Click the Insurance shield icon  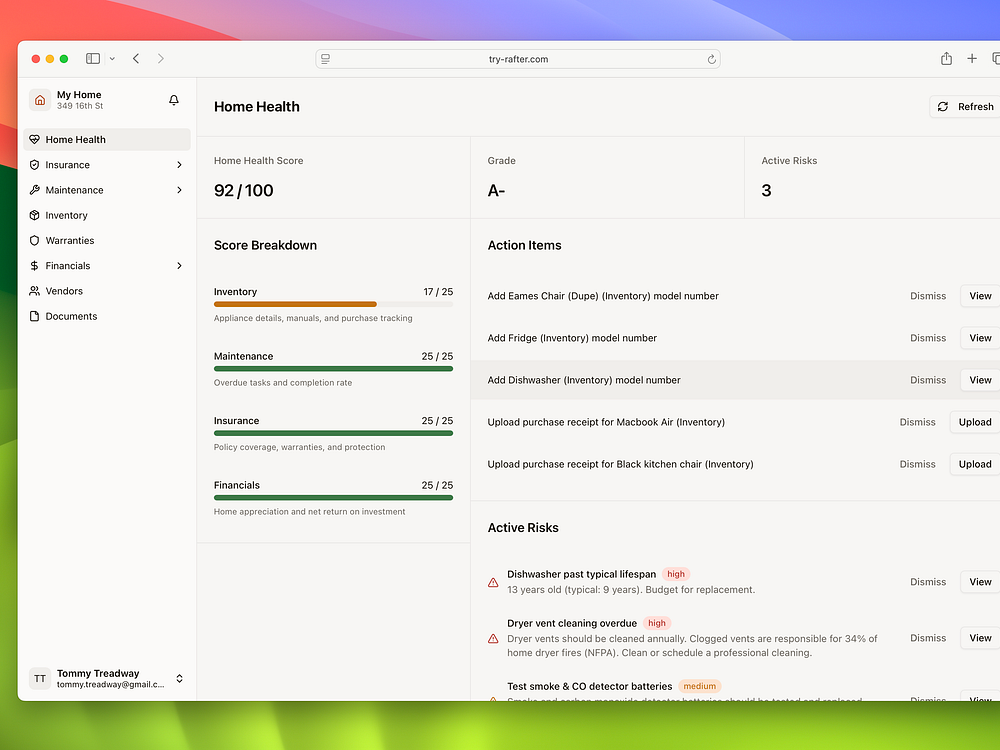pyautogui.click(x=34, y=165)
